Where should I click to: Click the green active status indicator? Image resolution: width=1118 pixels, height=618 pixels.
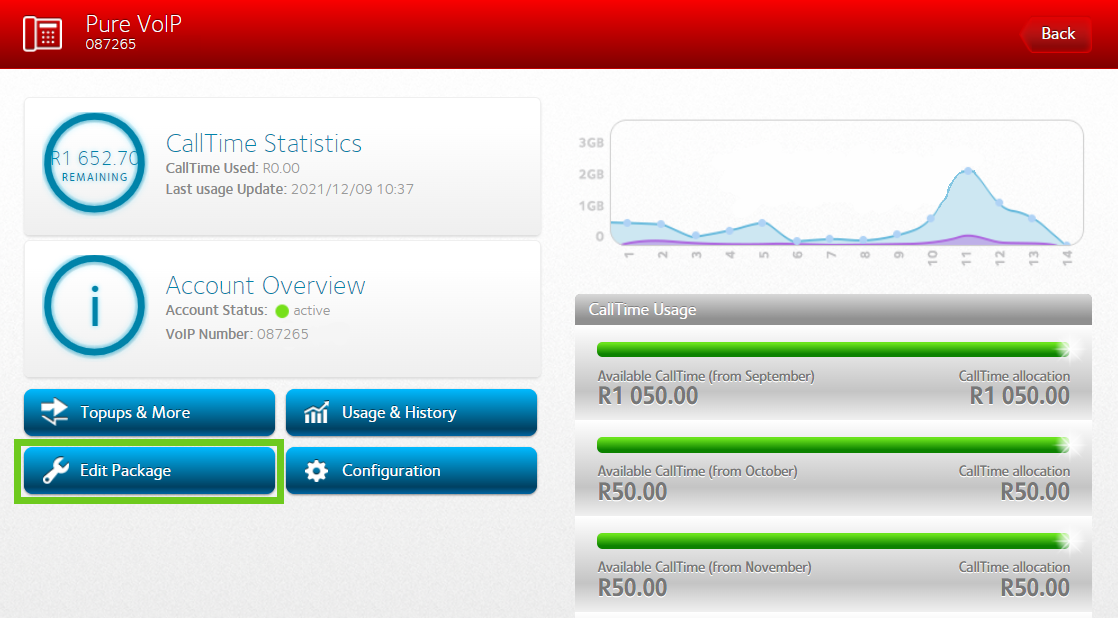coord(281,311)
